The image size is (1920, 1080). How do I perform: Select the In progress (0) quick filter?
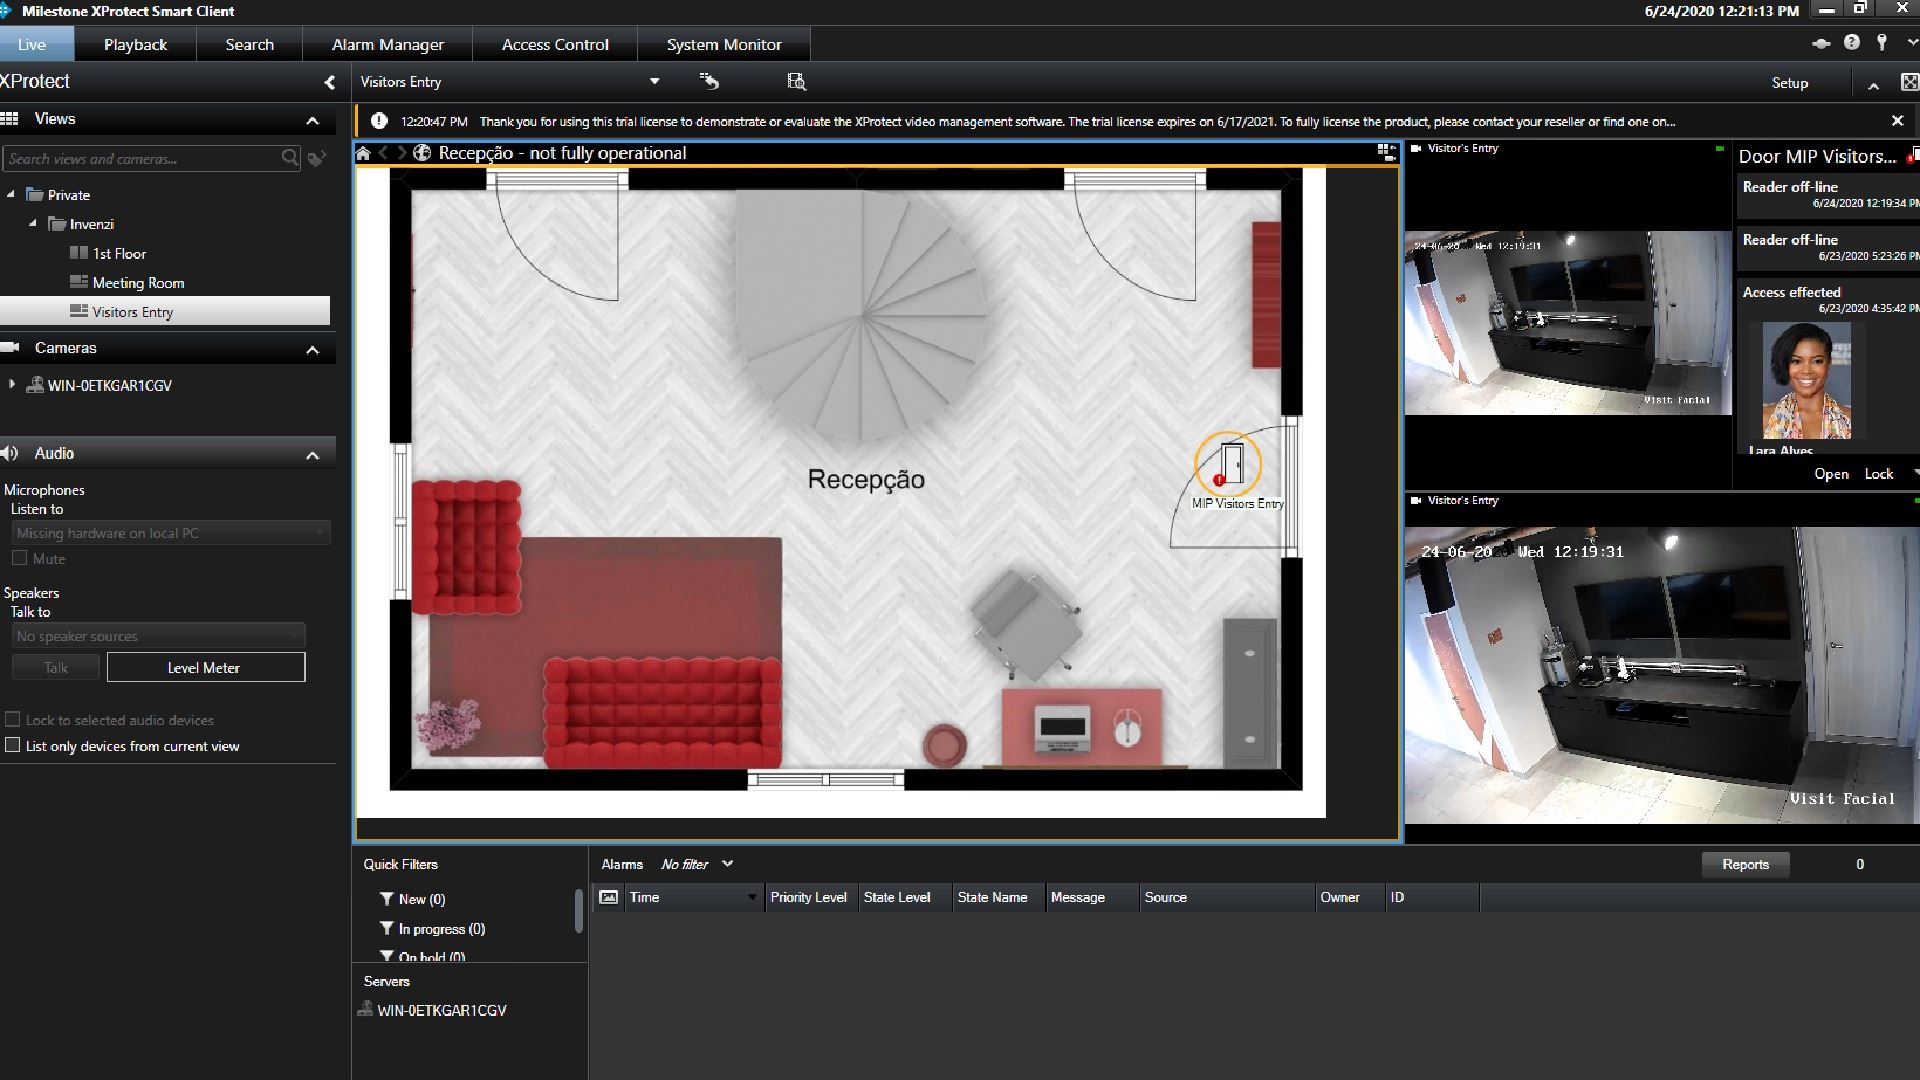pyautogui.click(x=441, y=928)
